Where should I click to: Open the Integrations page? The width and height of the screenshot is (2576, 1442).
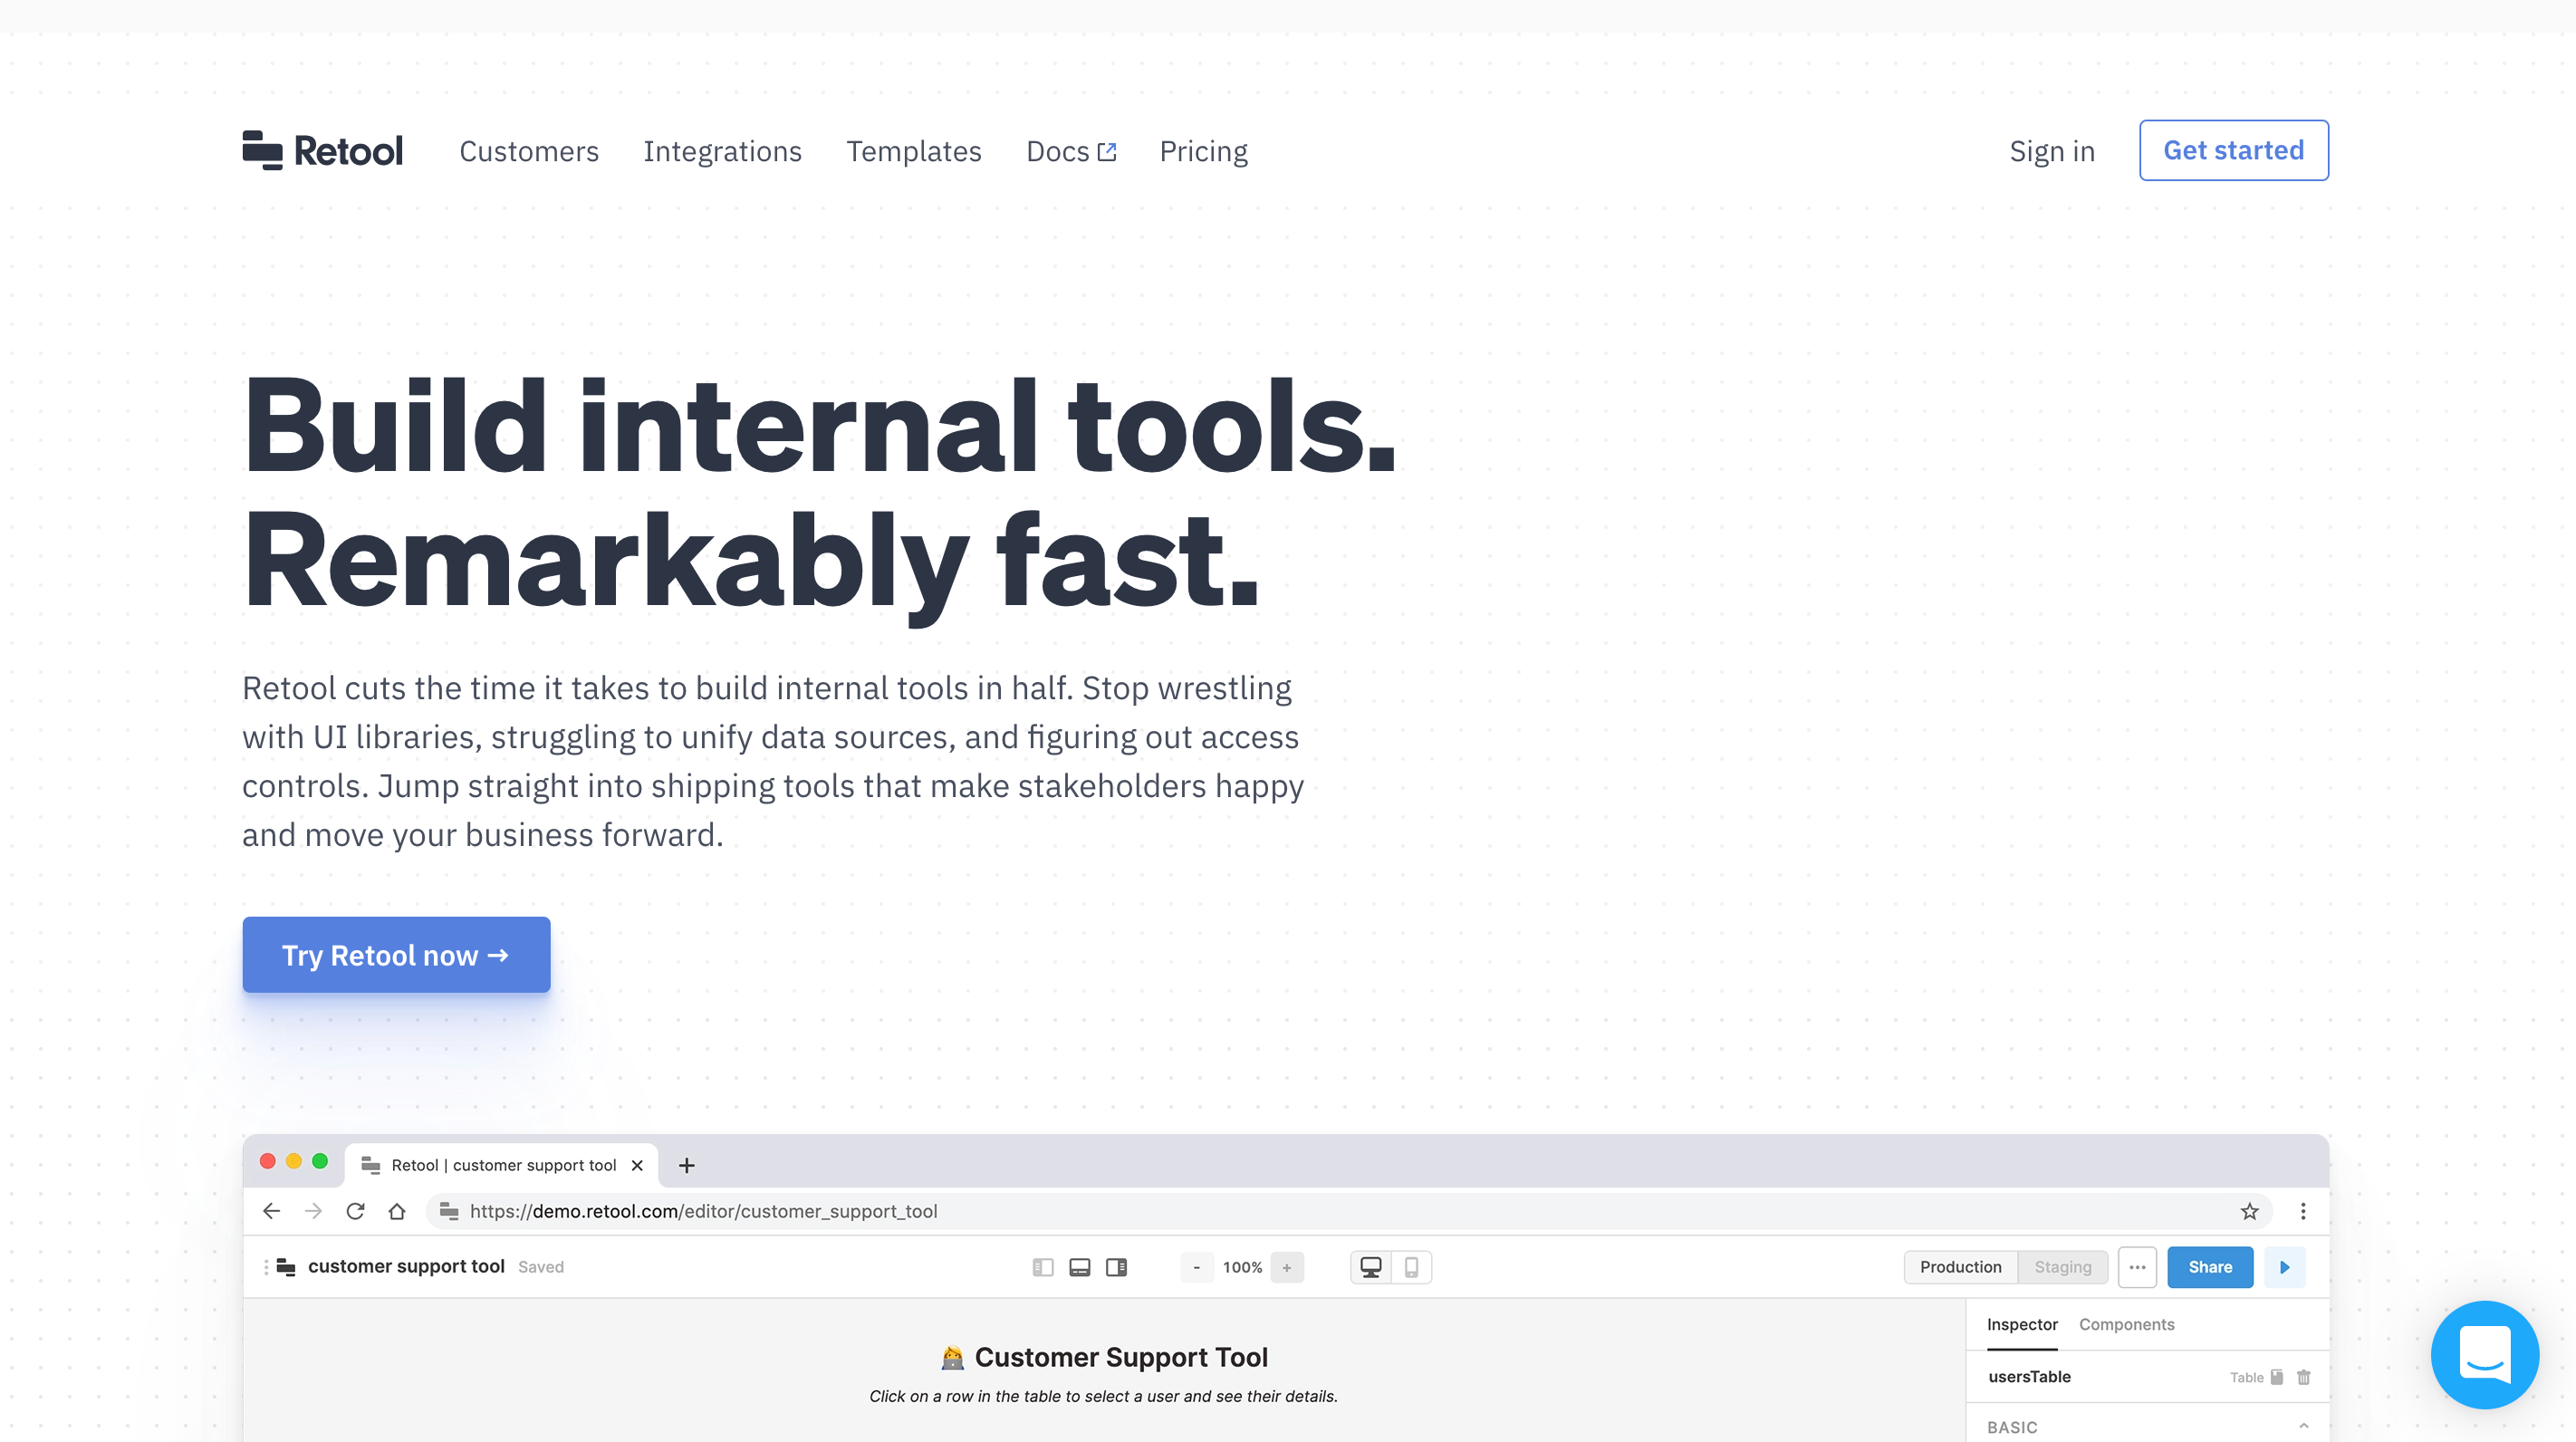click(722, 151)
